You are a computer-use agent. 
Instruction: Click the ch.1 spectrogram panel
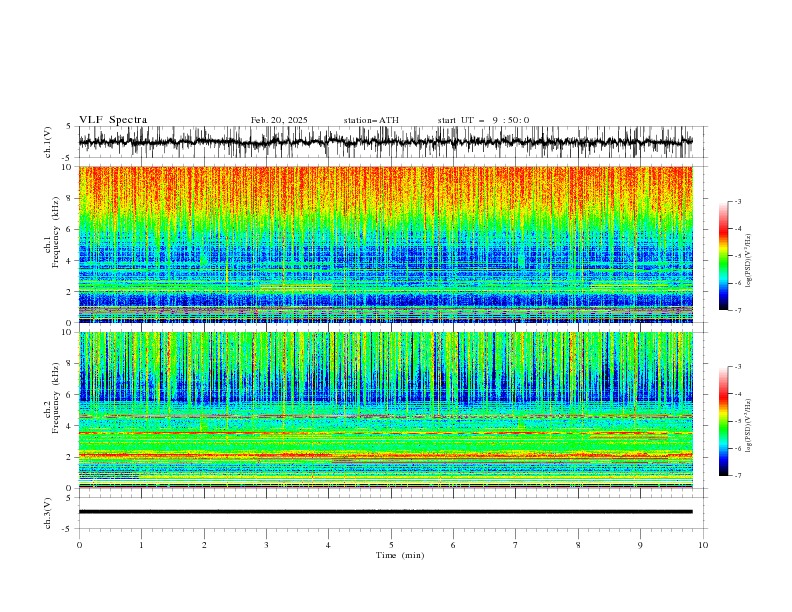tap(385, 244)
